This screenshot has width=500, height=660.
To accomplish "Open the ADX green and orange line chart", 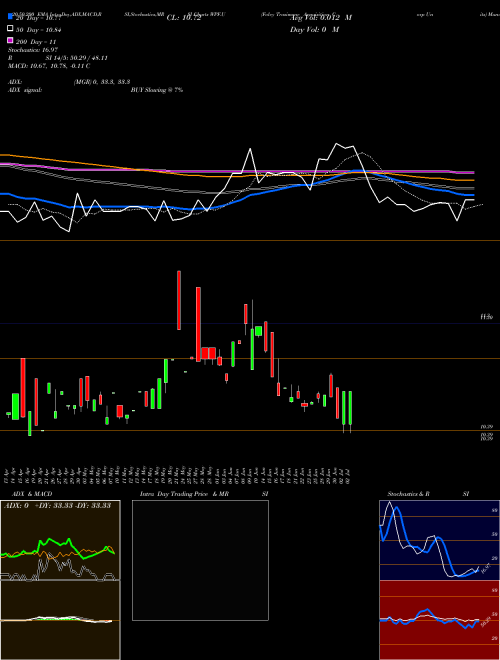I will click(x=60, y=540).
